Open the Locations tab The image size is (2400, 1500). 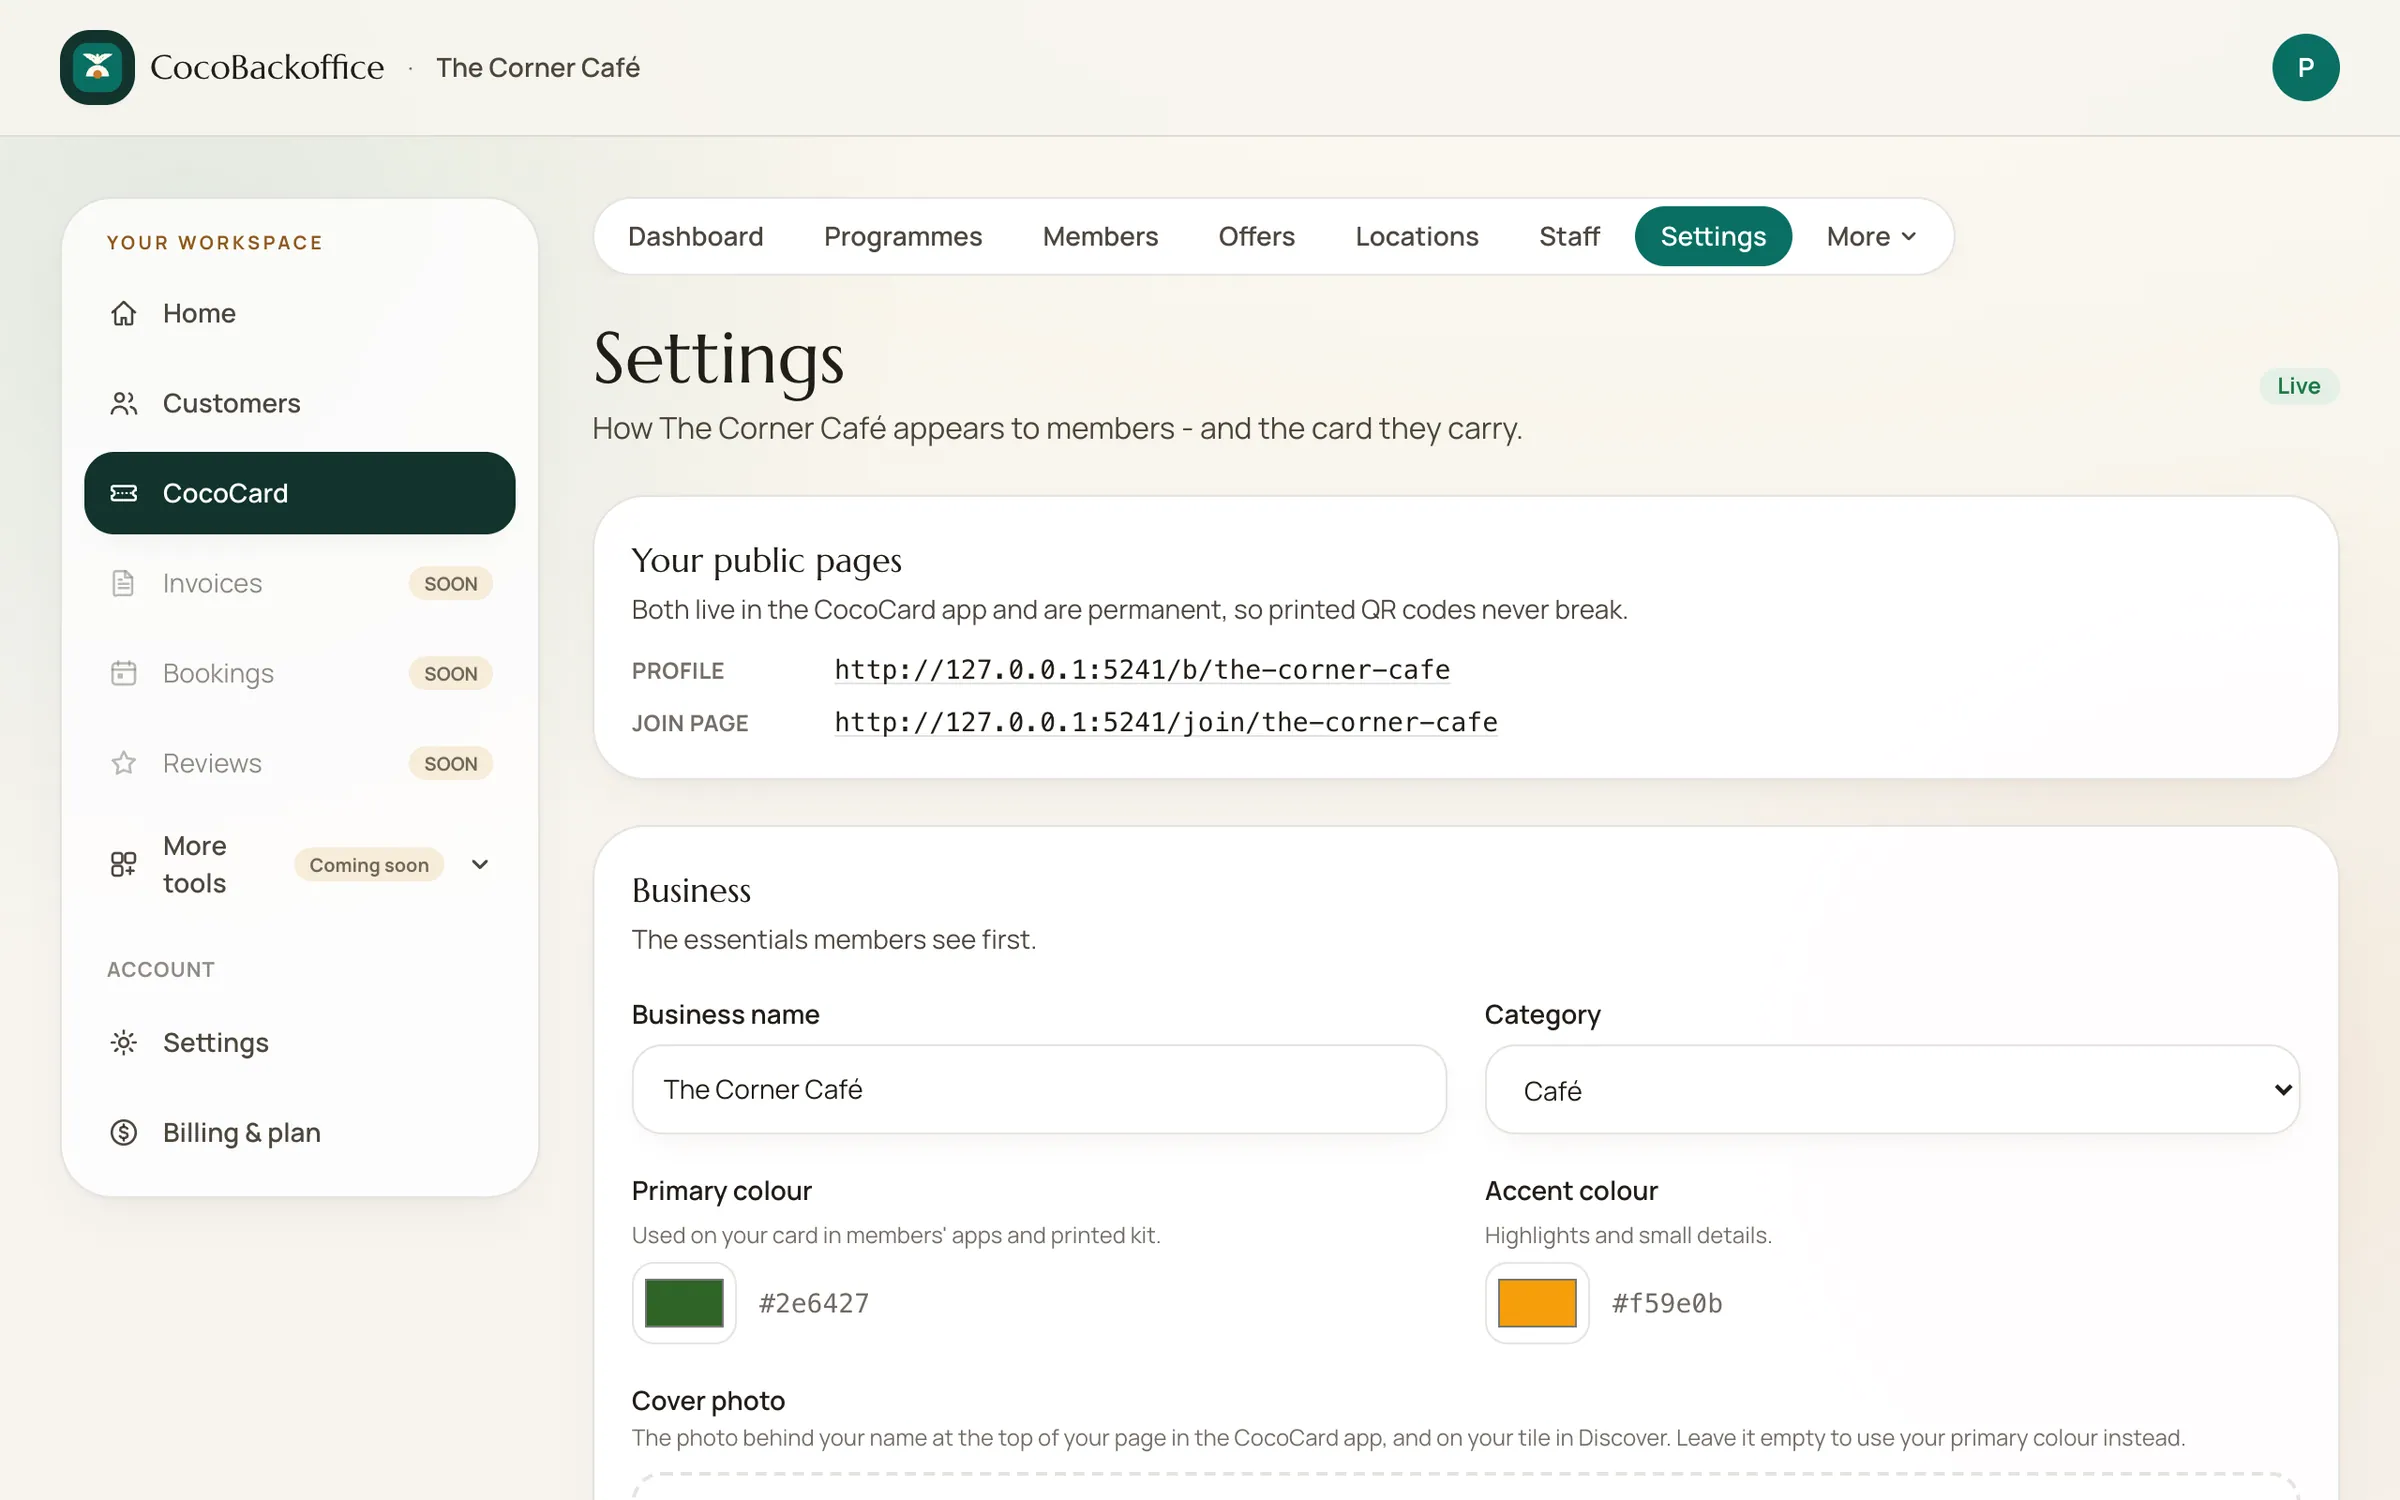1416,236
